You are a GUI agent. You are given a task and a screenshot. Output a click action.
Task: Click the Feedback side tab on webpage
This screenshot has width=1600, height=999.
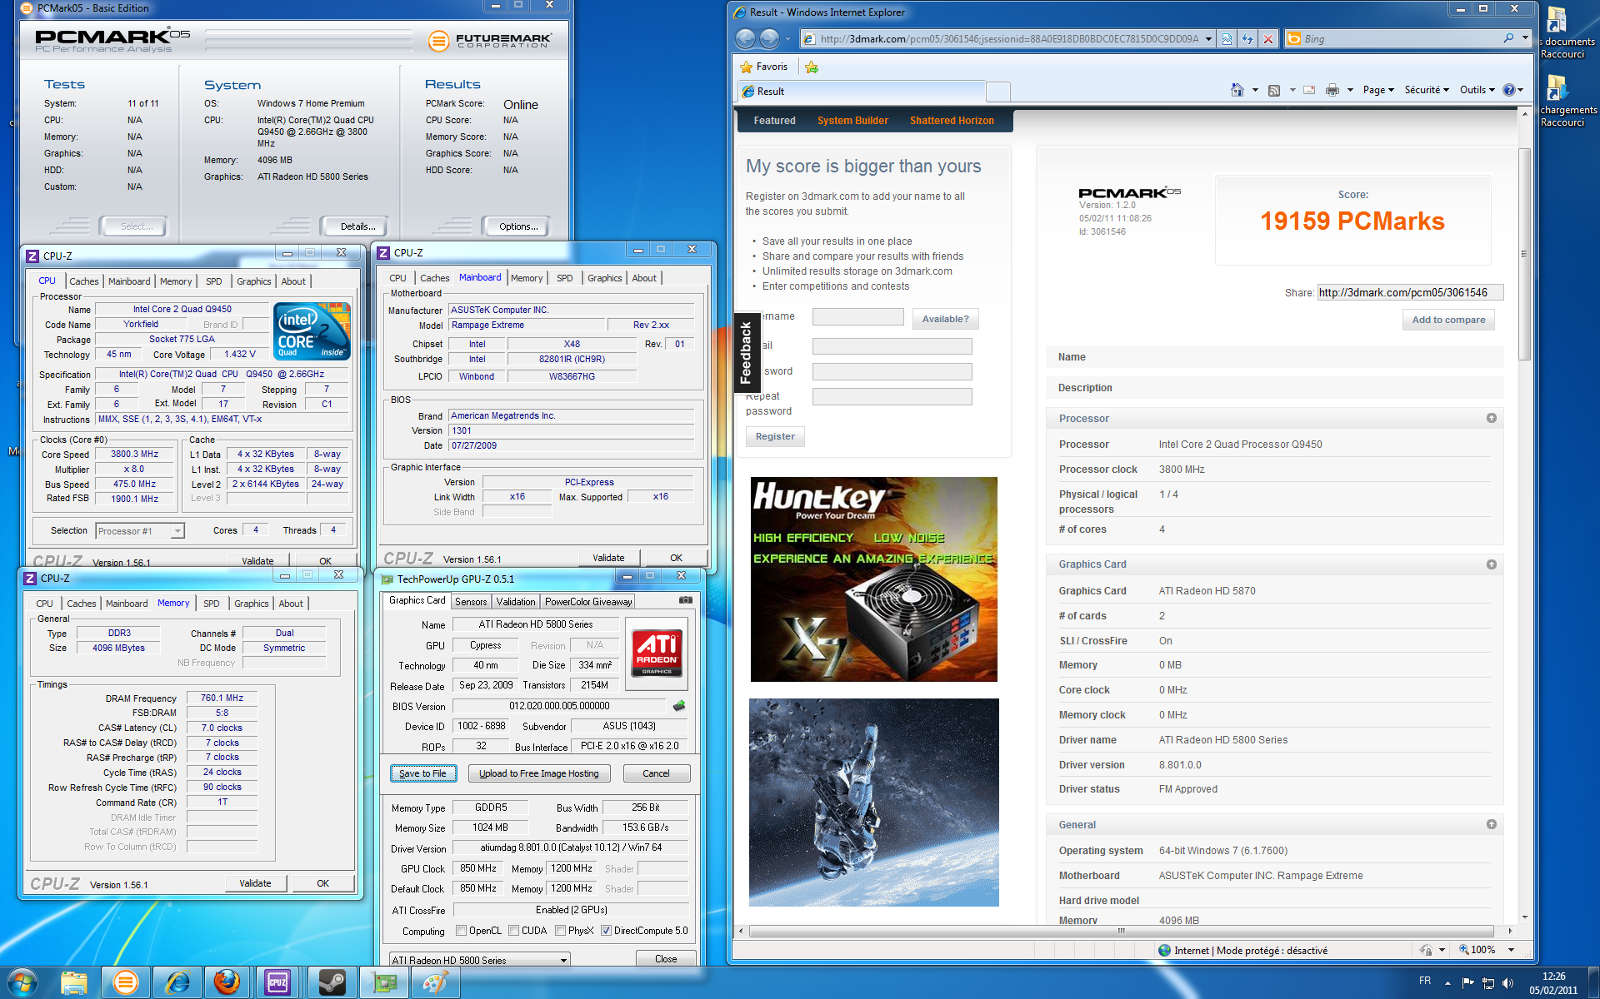pyautogui.click(x=745, y=353)
